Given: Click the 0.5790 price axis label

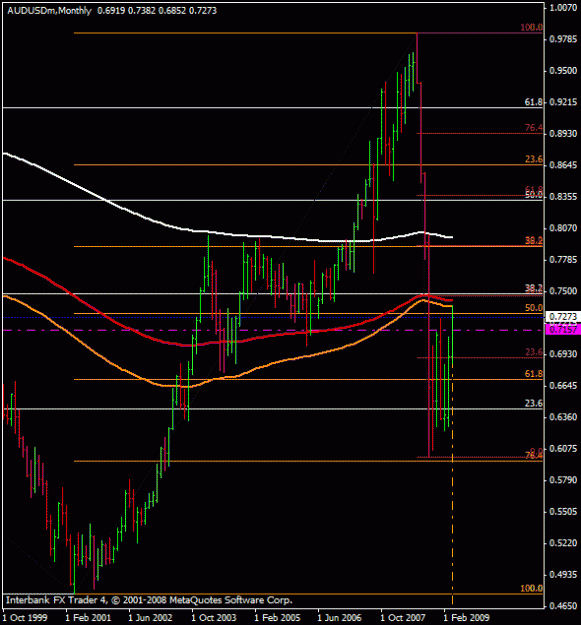Looking at the screenshot, I should point(563,480).
